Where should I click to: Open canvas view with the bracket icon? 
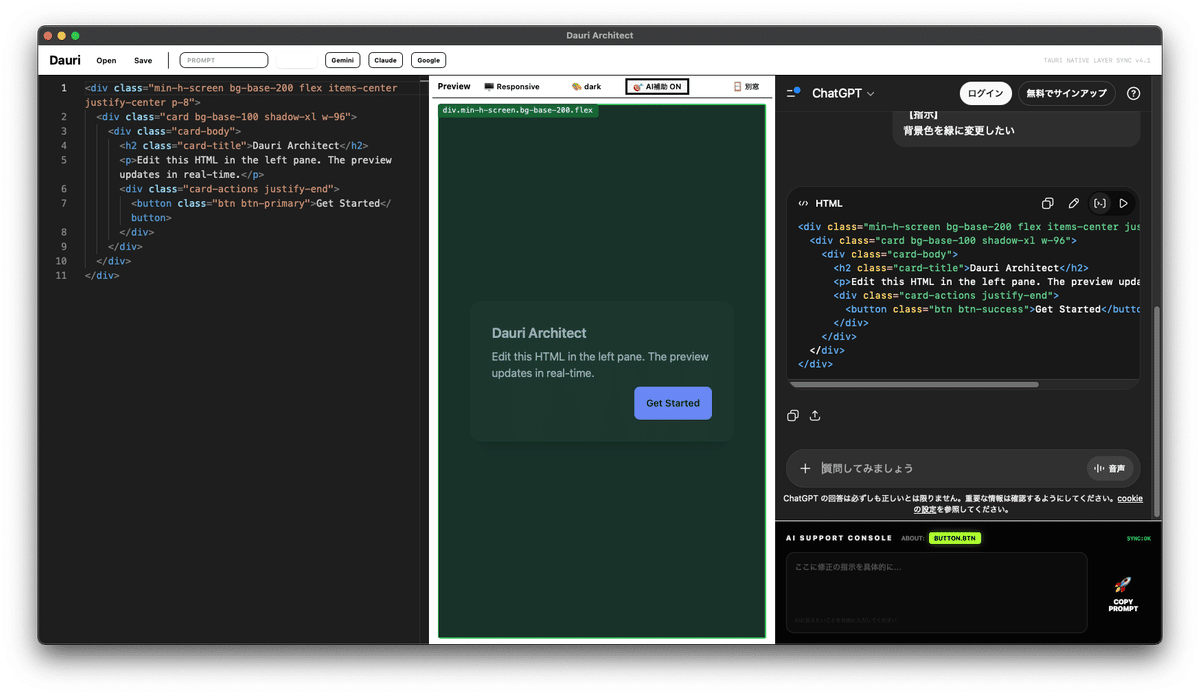(x=1098, y=203)
